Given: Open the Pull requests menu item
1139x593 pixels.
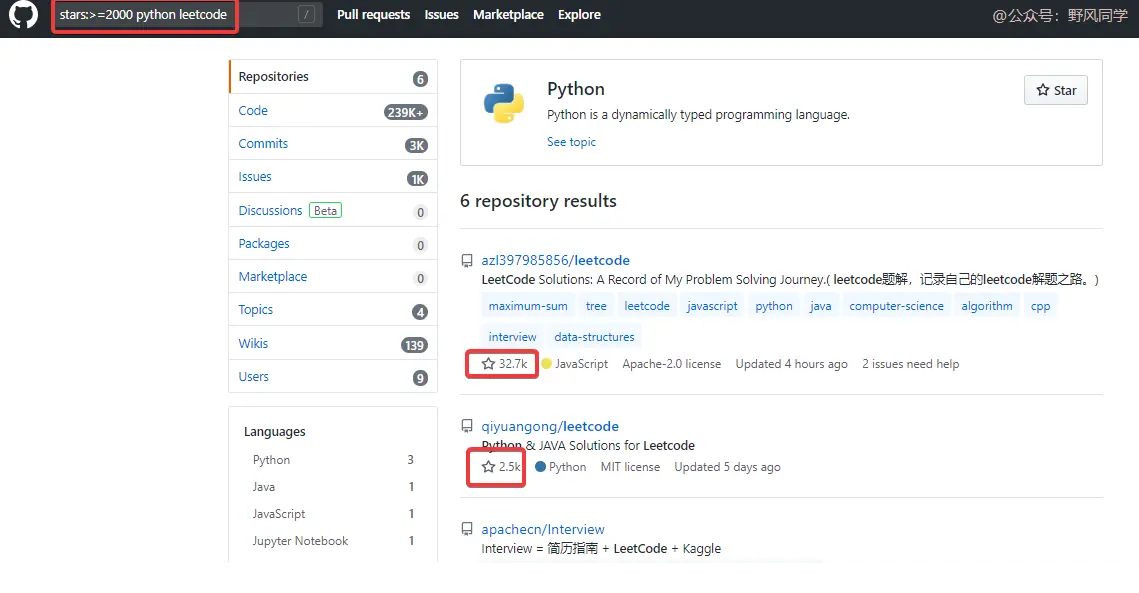Looking at the screenshot, I should 373,15.
